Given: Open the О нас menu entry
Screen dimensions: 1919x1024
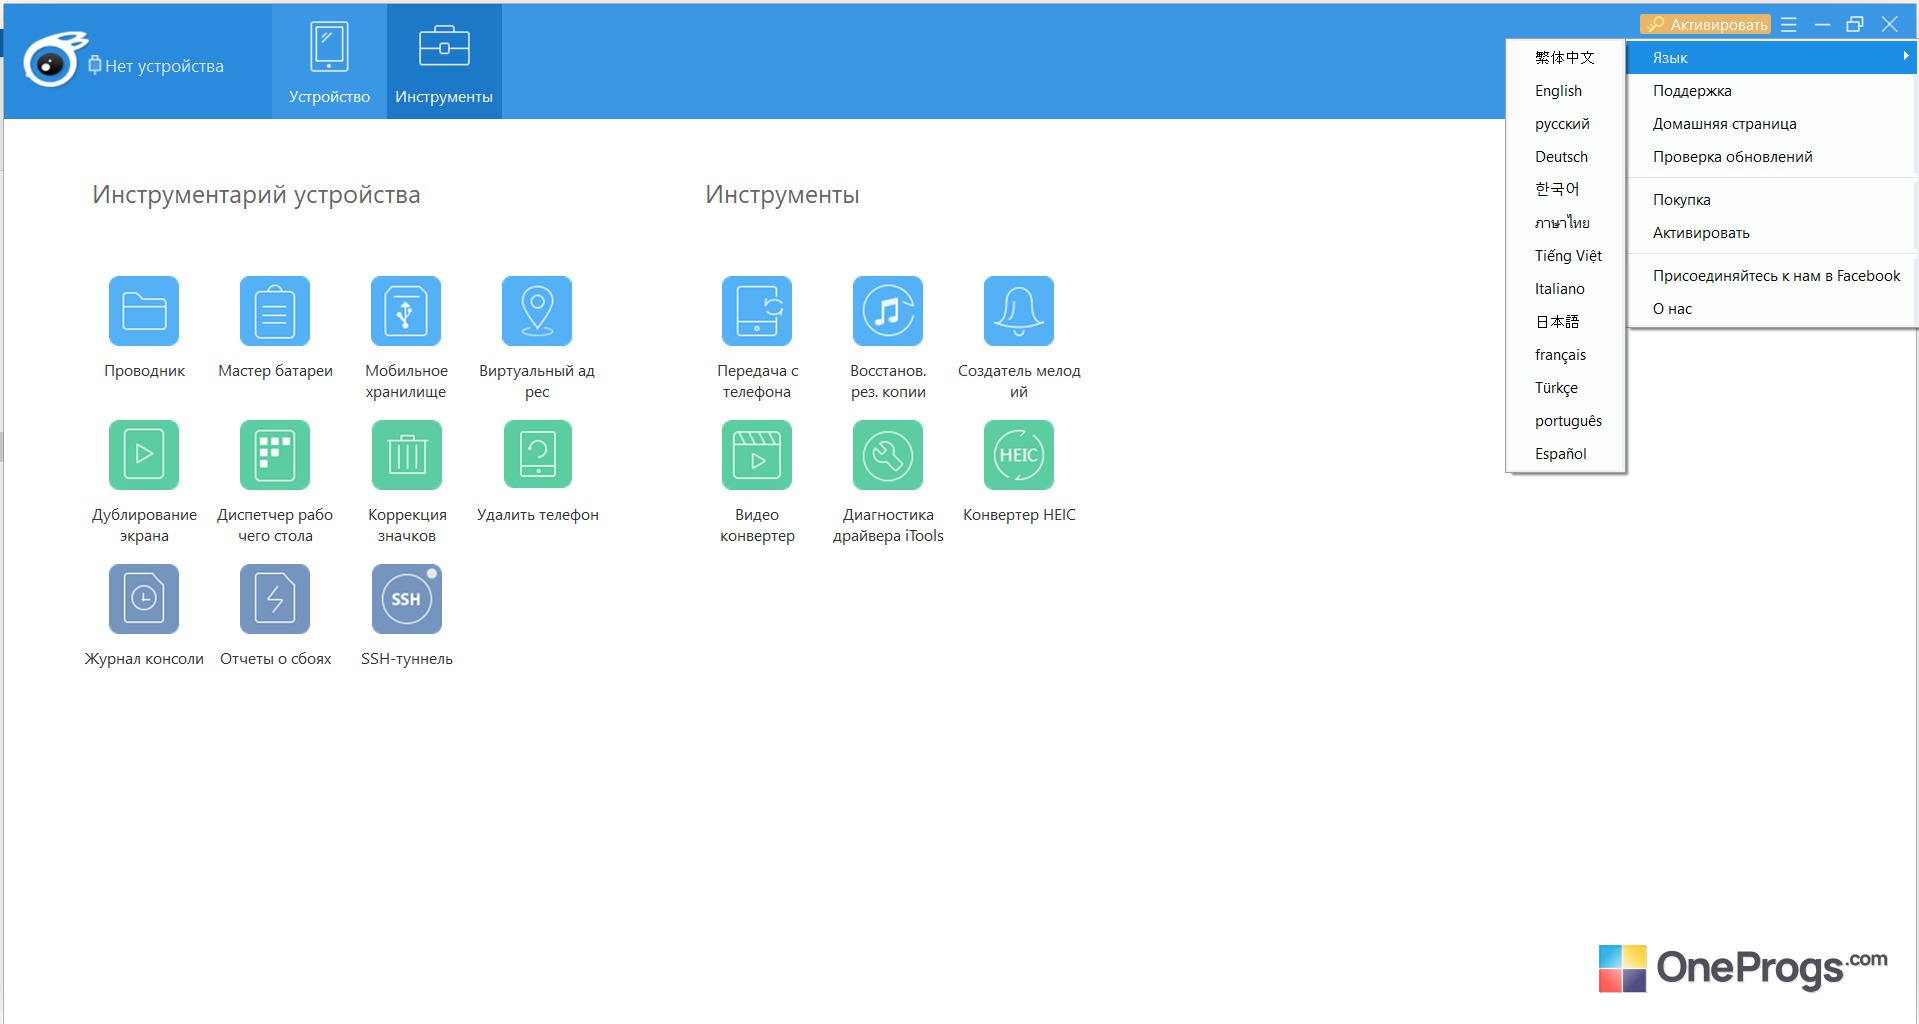Looking at the screenshot, I should click(x=1772, y=309).
